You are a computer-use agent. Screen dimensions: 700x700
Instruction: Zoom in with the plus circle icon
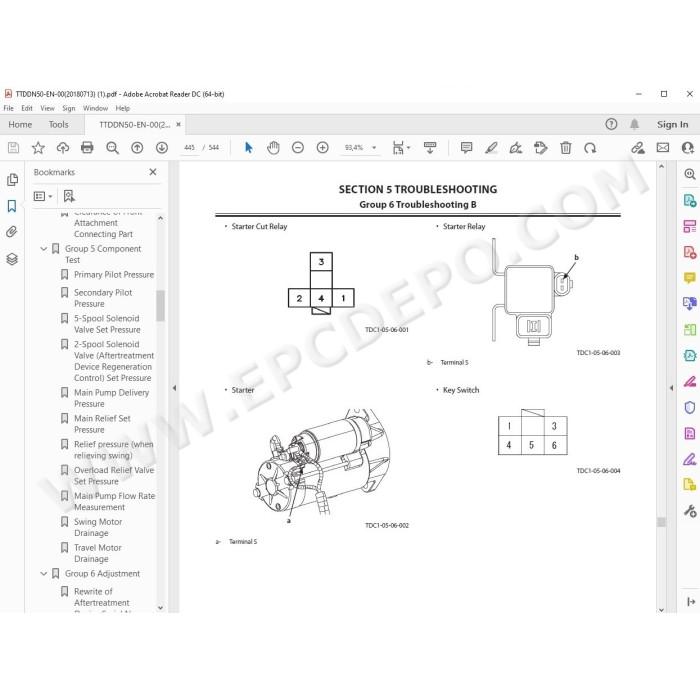click(322, 148)
